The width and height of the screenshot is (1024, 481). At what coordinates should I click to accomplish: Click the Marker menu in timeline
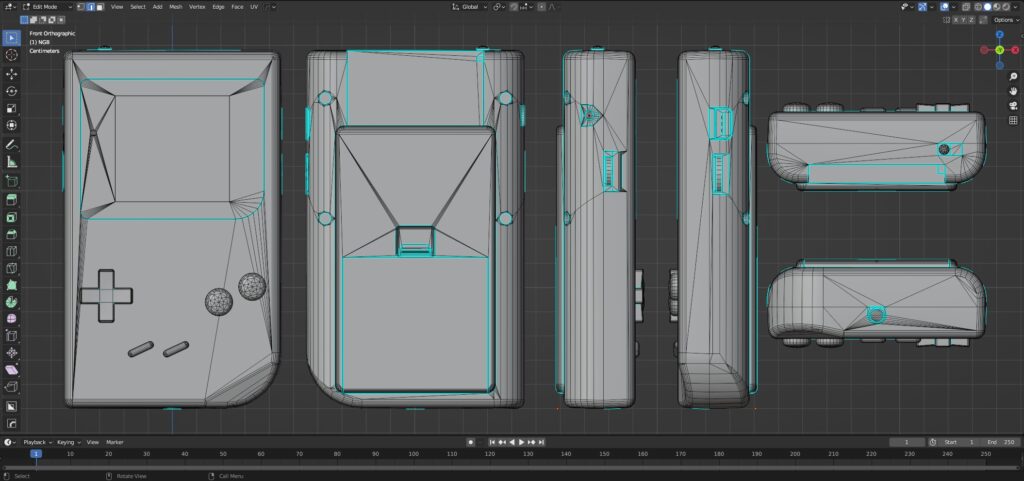[x=115, y=442]
